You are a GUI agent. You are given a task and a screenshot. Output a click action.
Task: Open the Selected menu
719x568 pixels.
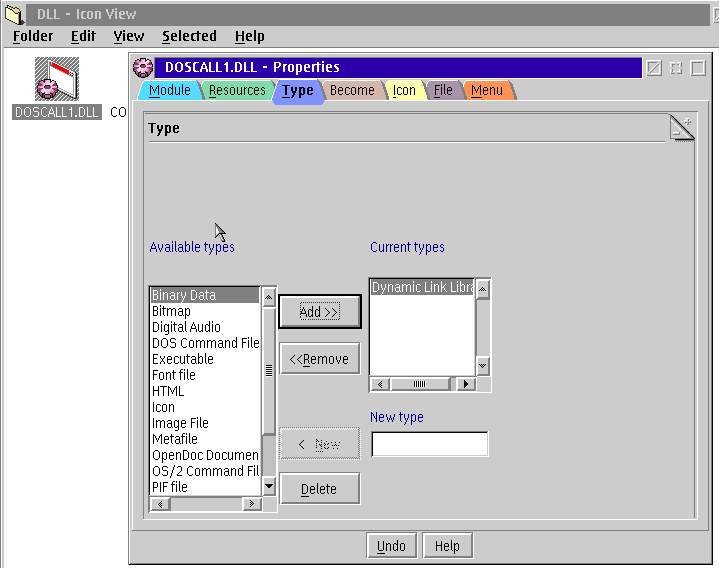click(x=189, y=36)
